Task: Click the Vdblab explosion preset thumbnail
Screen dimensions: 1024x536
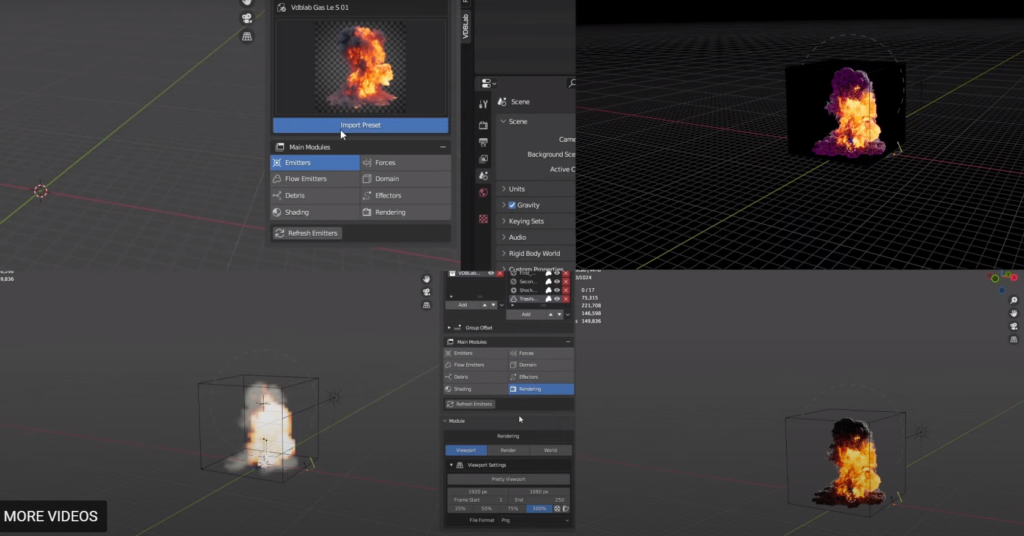Action: click(x=360, y=67)
